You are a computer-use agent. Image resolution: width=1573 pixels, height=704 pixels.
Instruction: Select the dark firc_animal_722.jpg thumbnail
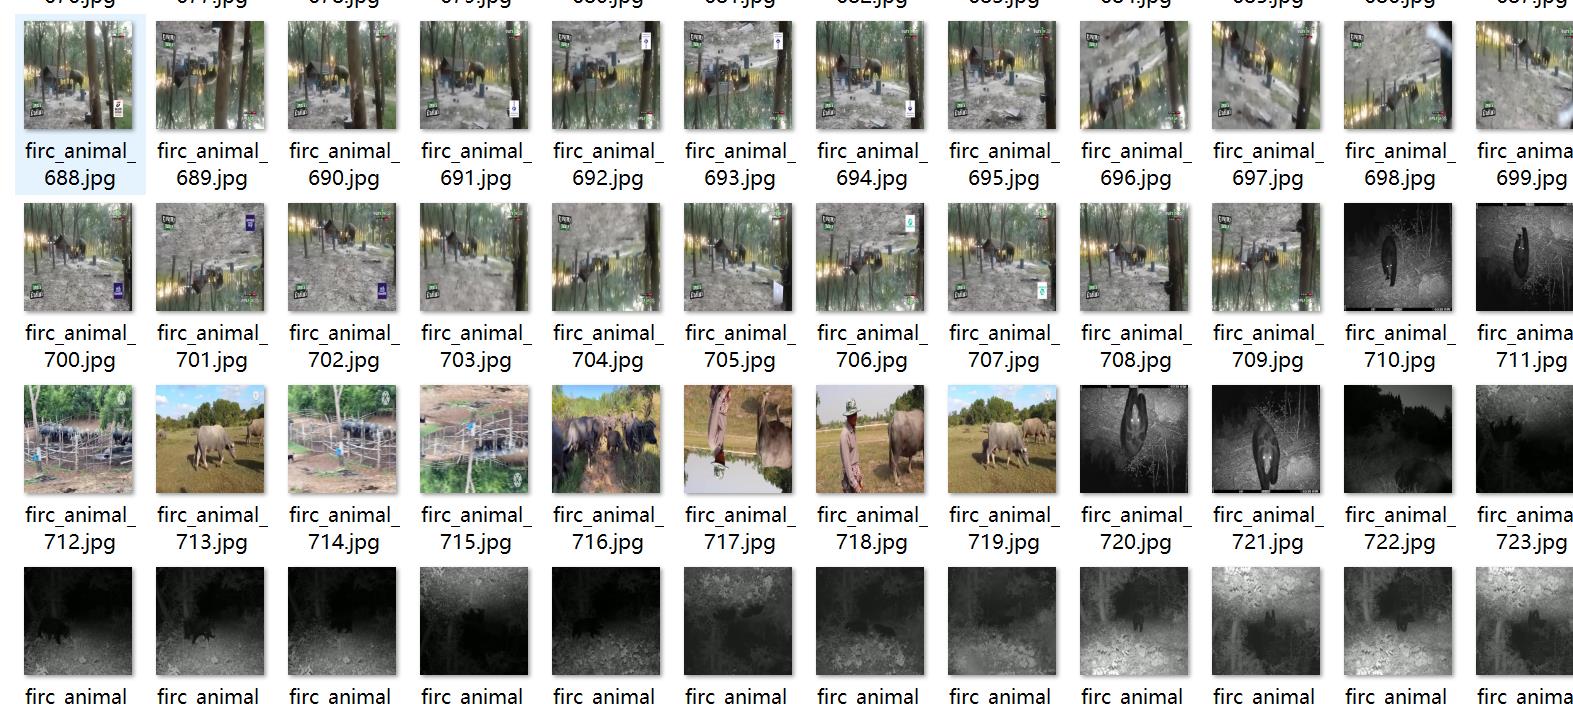coord(1398,439)
